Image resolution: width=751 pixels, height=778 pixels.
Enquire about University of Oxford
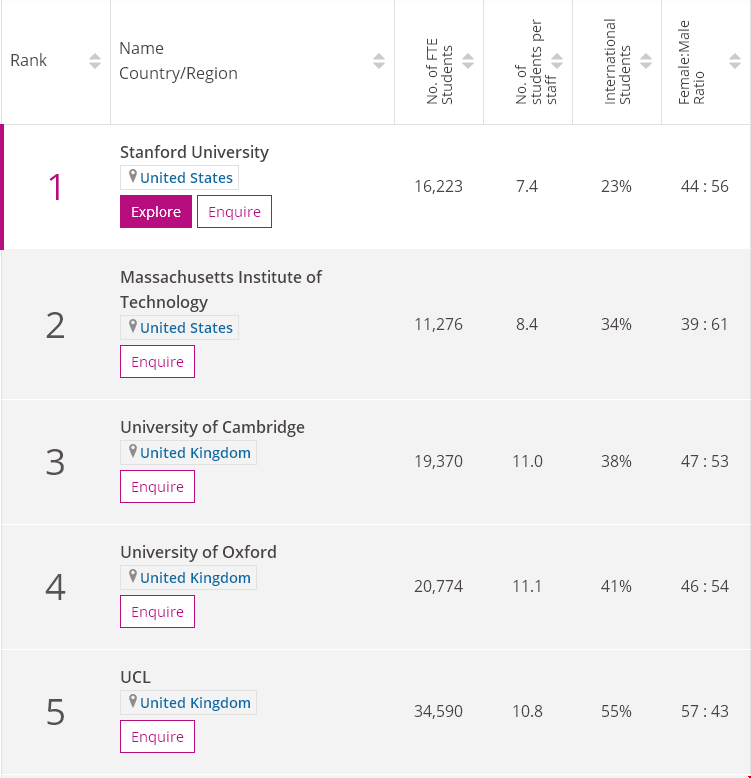[x=157, y=612]
